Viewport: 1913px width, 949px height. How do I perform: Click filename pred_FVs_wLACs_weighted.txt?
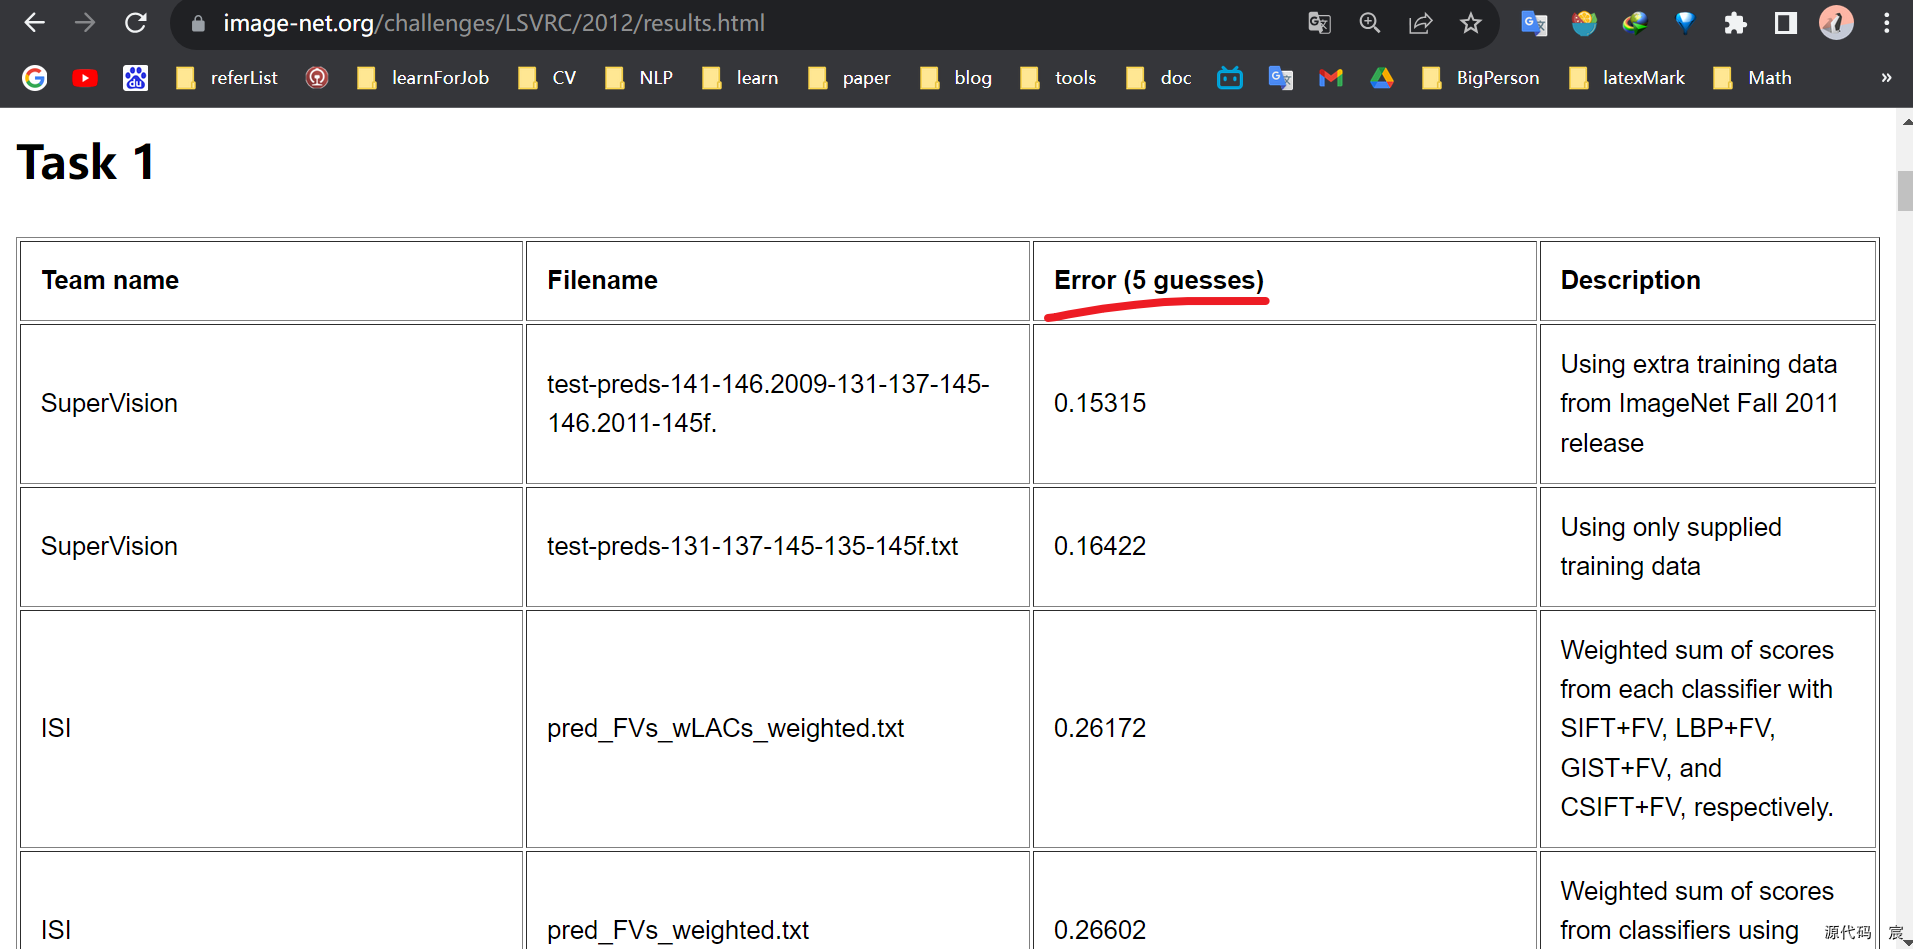(725, 728)
